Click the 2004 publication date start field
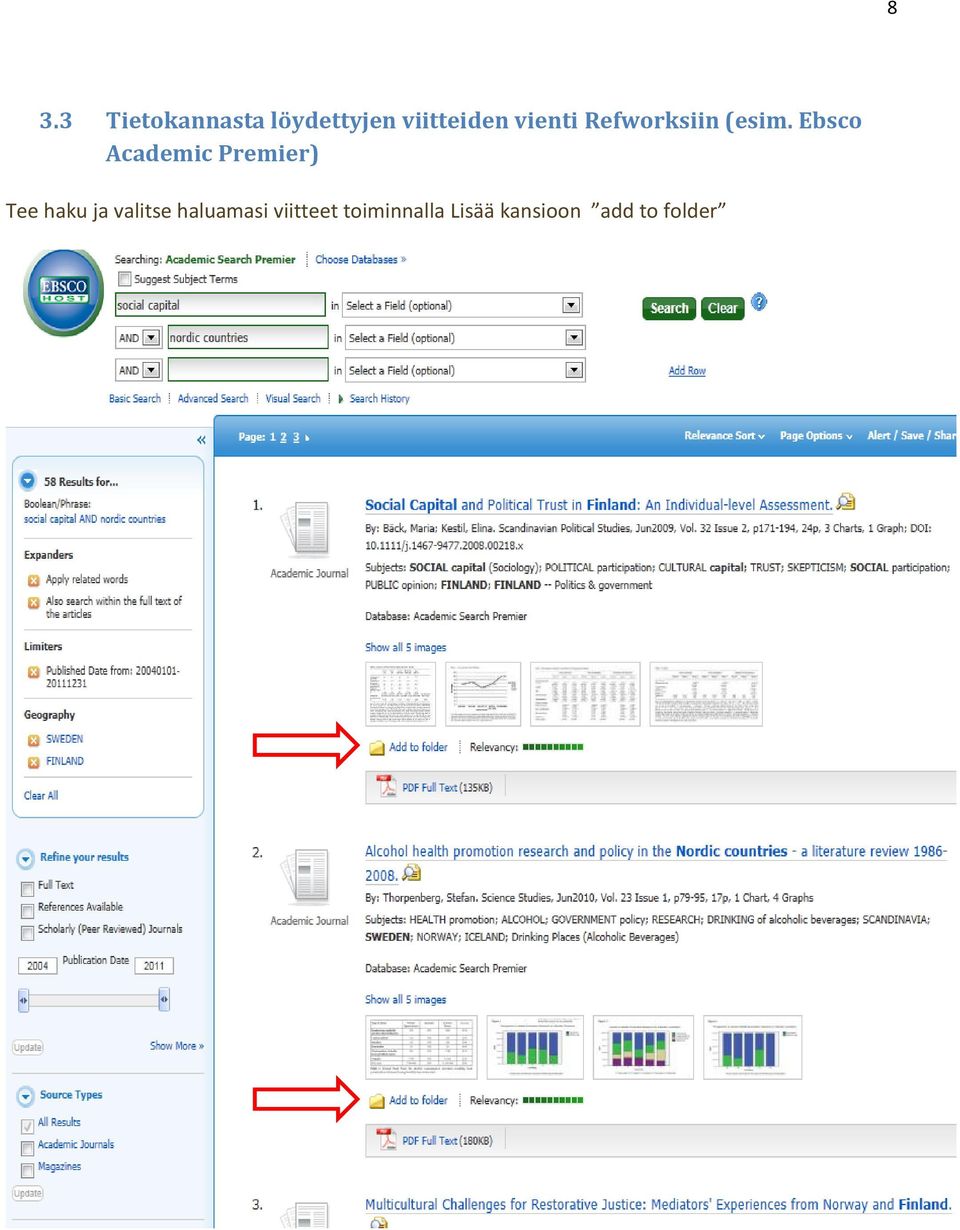 pyautogui.click(x=38, y=966)
